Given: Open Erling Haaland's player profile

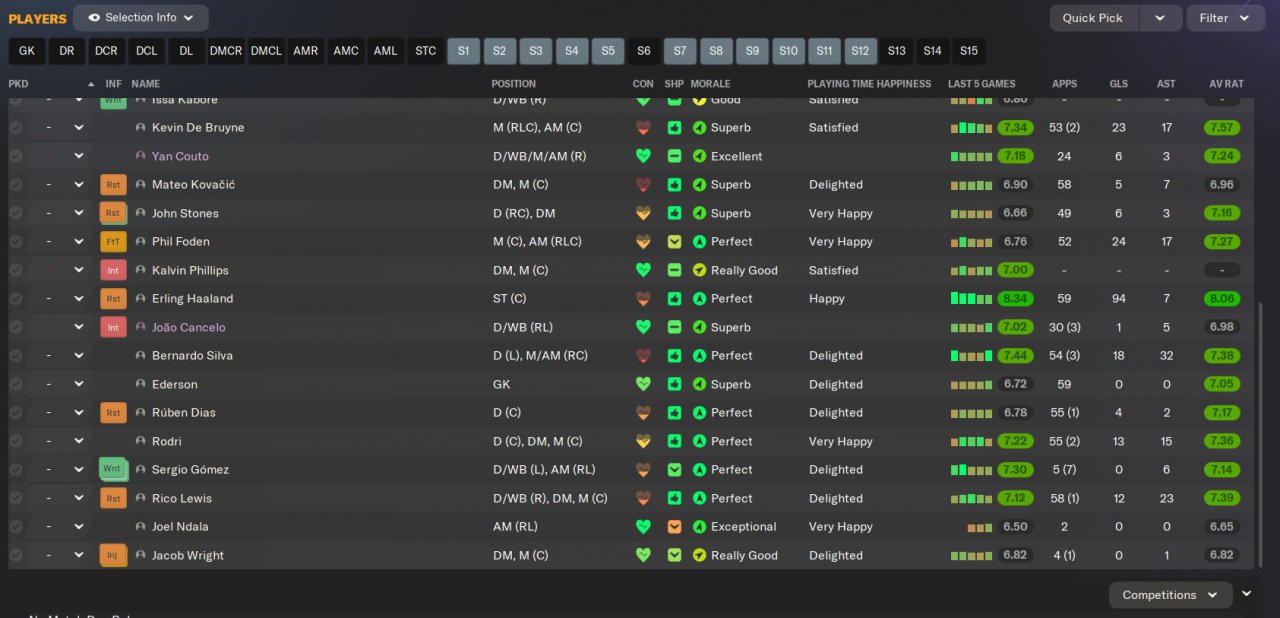Looking at the screenshot, I should pyautogui.click(x=192, y=298).
